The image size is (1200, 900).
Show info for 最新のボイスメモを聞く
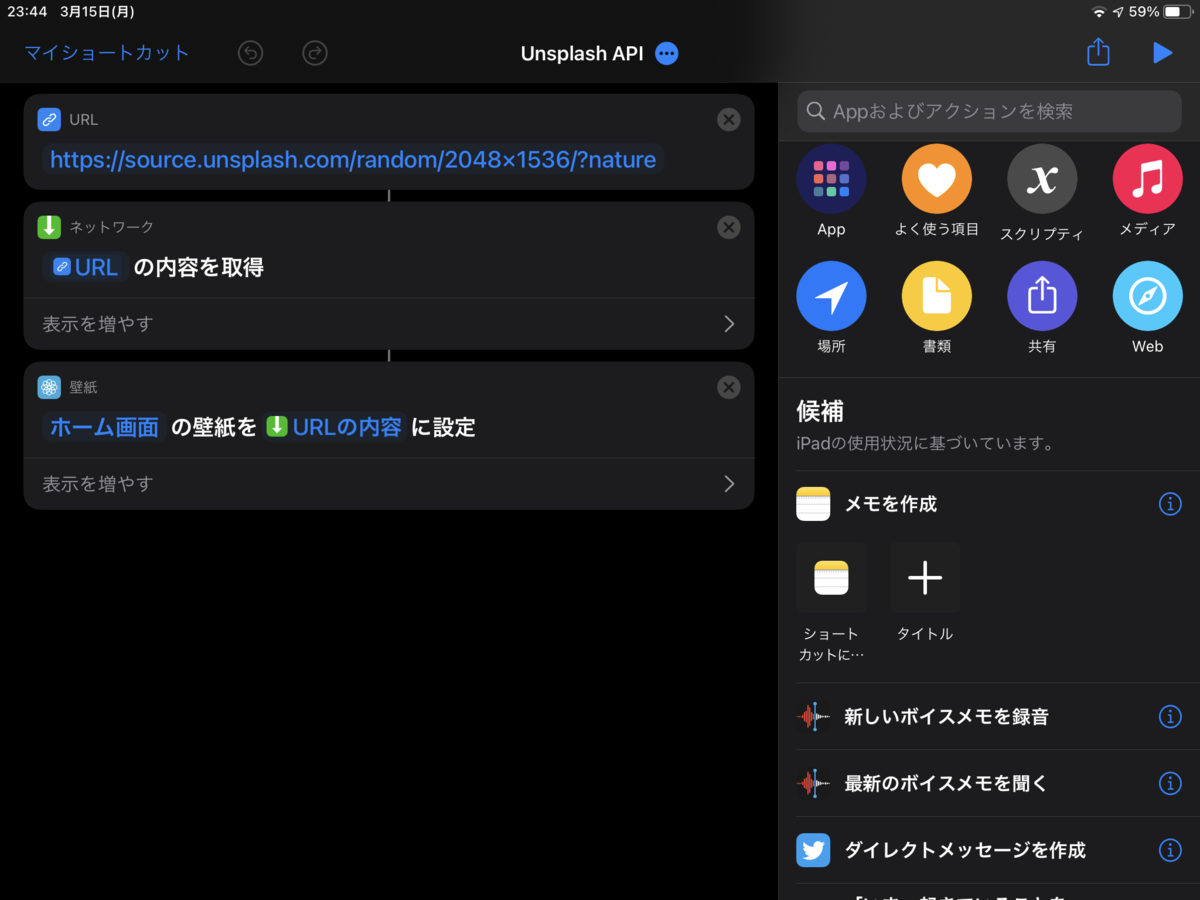tap(1170, 783)
